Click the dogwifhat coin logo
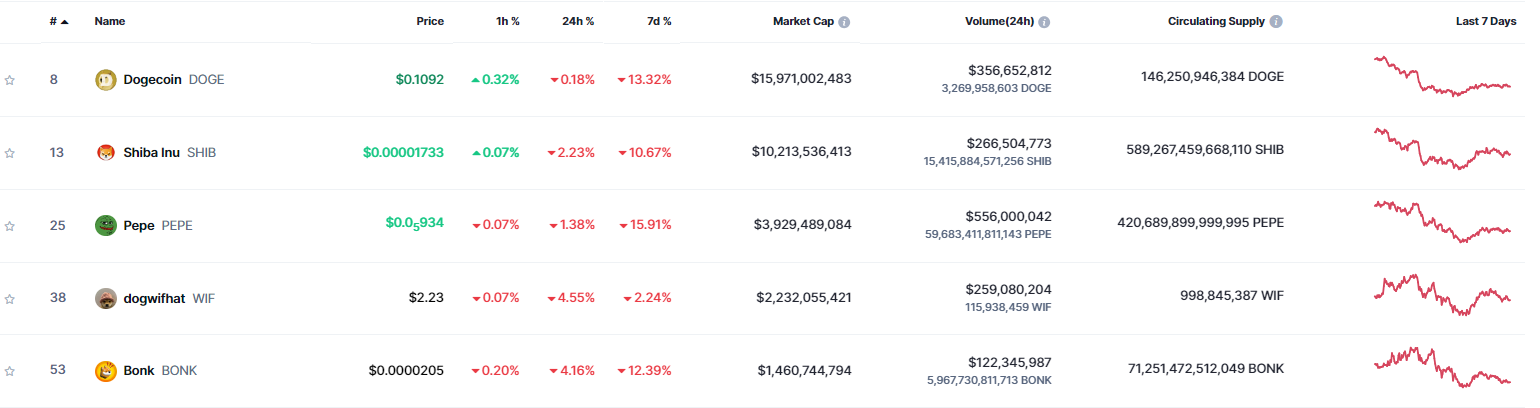This screenshot has height=408, width=1540. [x=105, y=298]
